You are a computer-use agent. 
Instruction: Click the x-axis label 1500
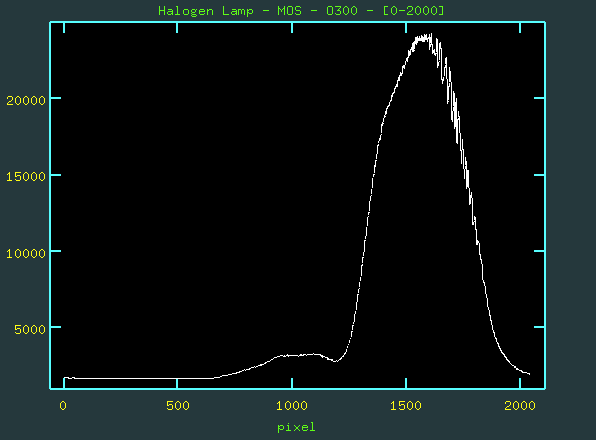[x=406, y=406]
